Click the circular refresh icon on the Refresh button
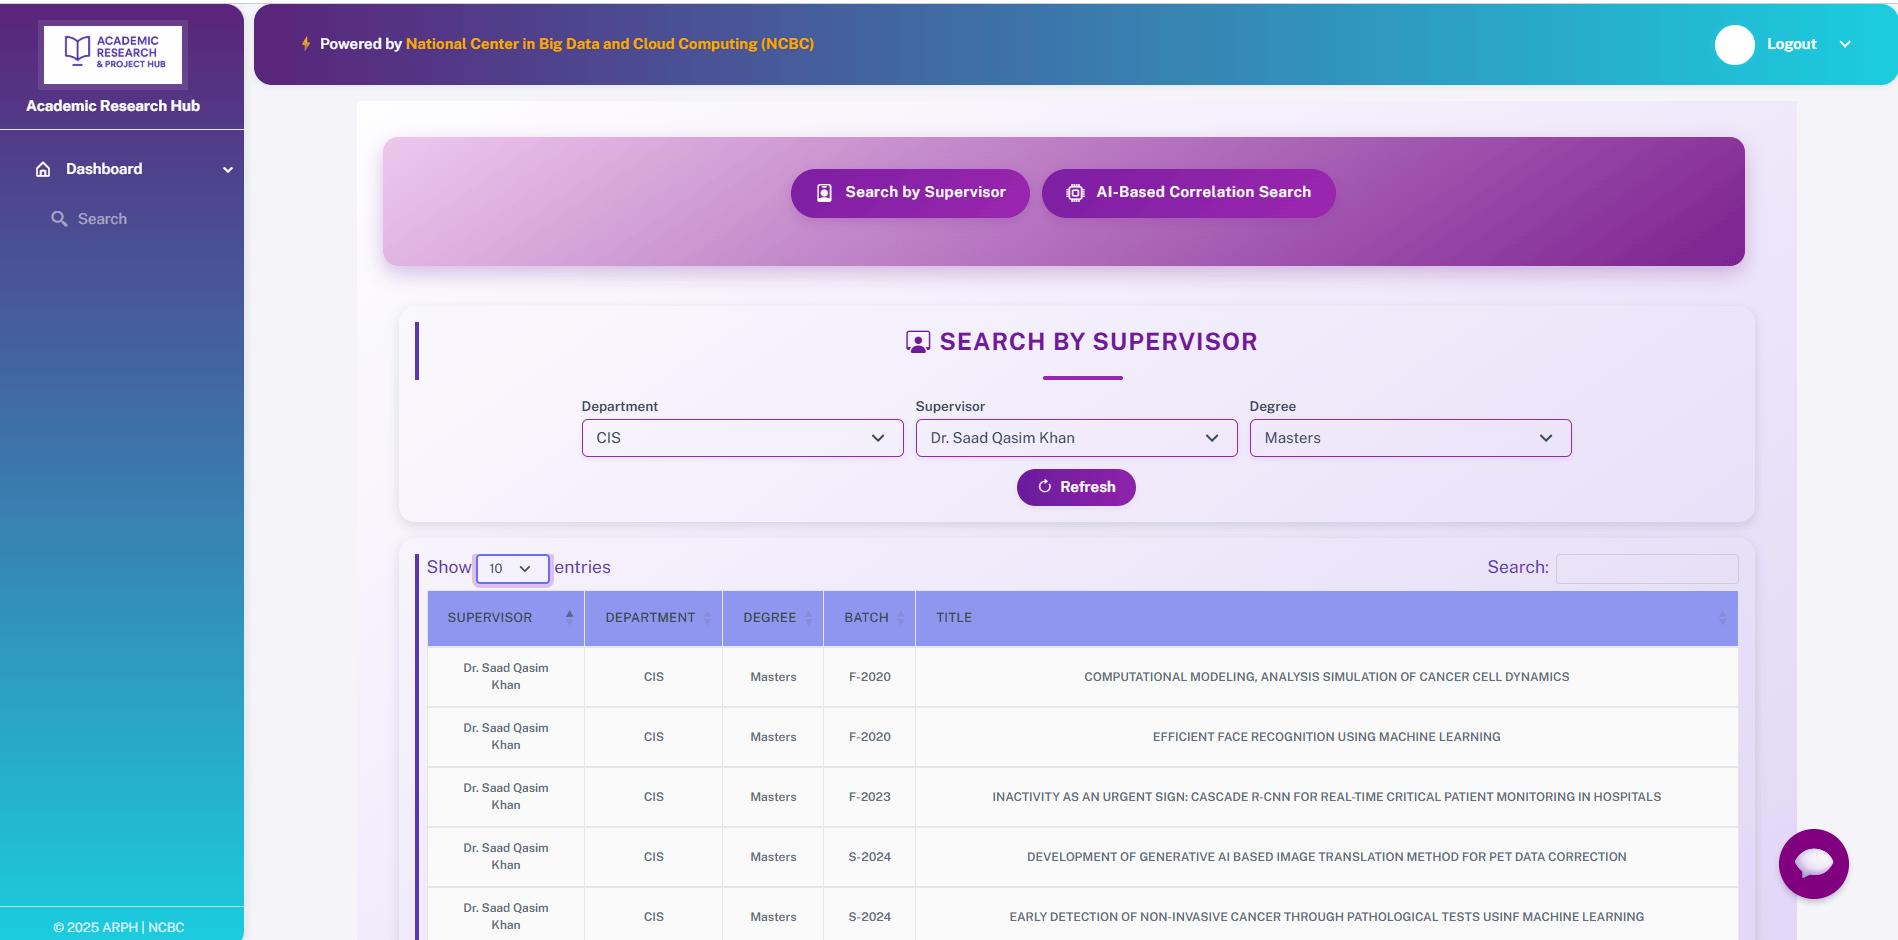 1045,487
